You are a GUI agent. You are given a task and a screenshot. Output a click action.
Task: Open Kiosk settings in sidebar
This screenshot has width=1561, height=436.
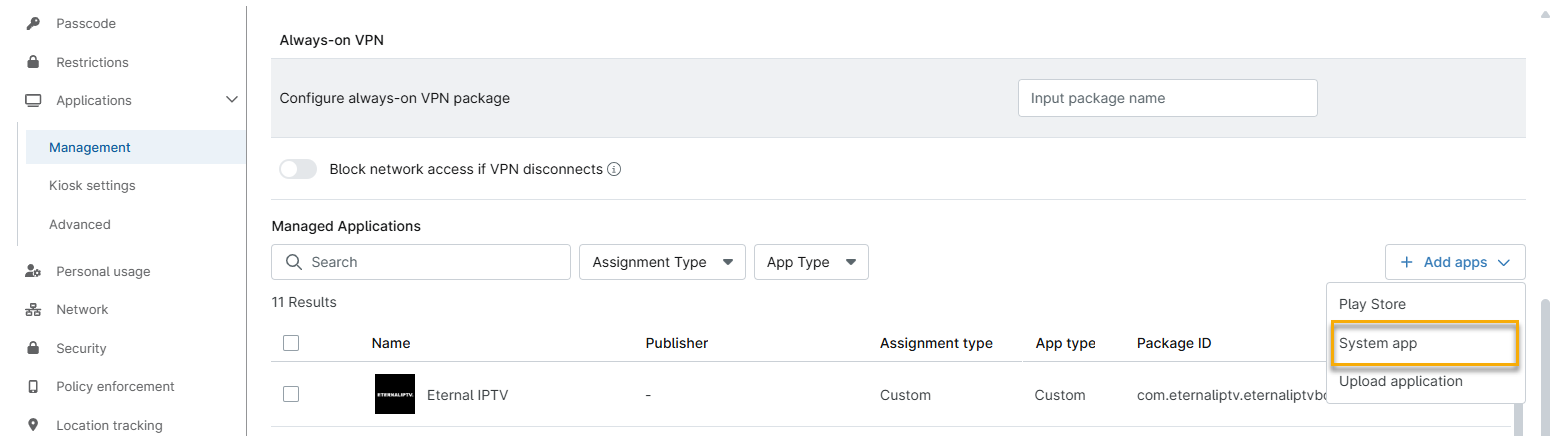(92, 186)
